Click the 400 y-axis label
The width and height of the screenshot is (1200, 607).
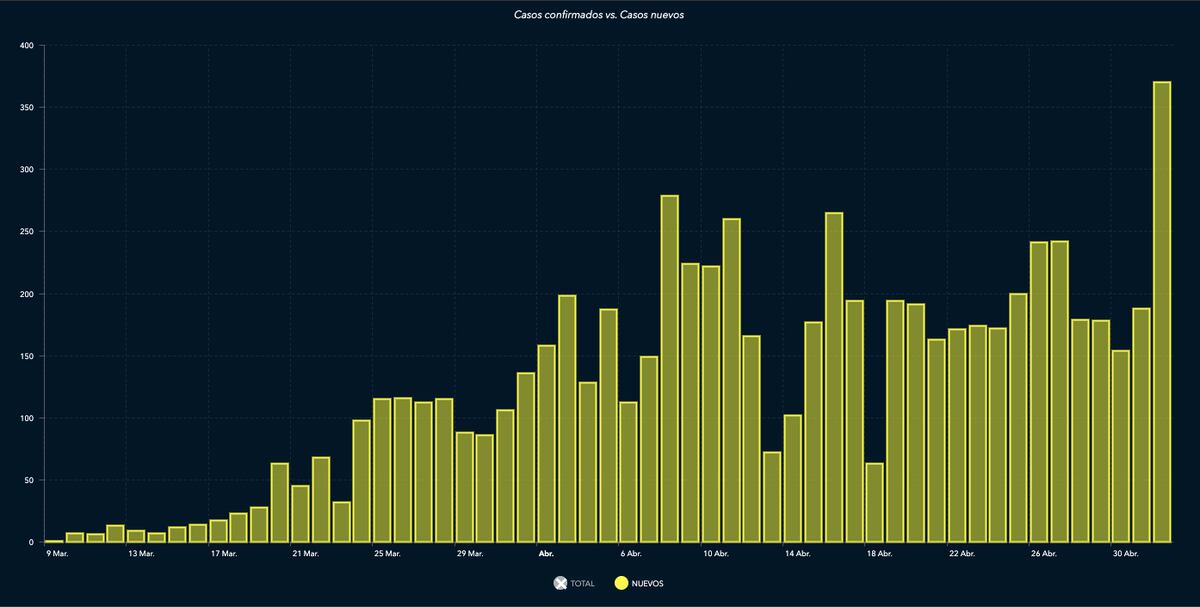click(x=26, y=46)
